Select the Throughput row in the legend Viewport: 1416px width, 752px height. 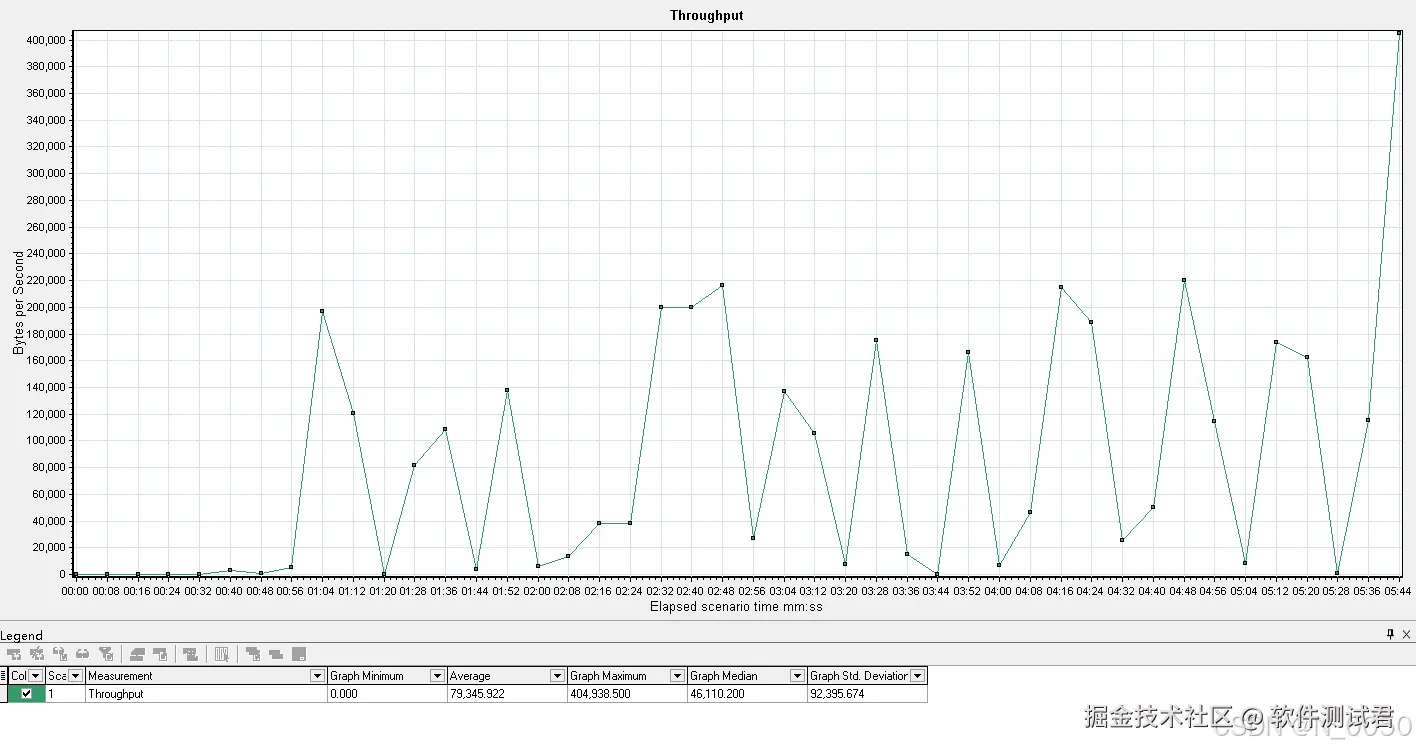tap(468, 693)
